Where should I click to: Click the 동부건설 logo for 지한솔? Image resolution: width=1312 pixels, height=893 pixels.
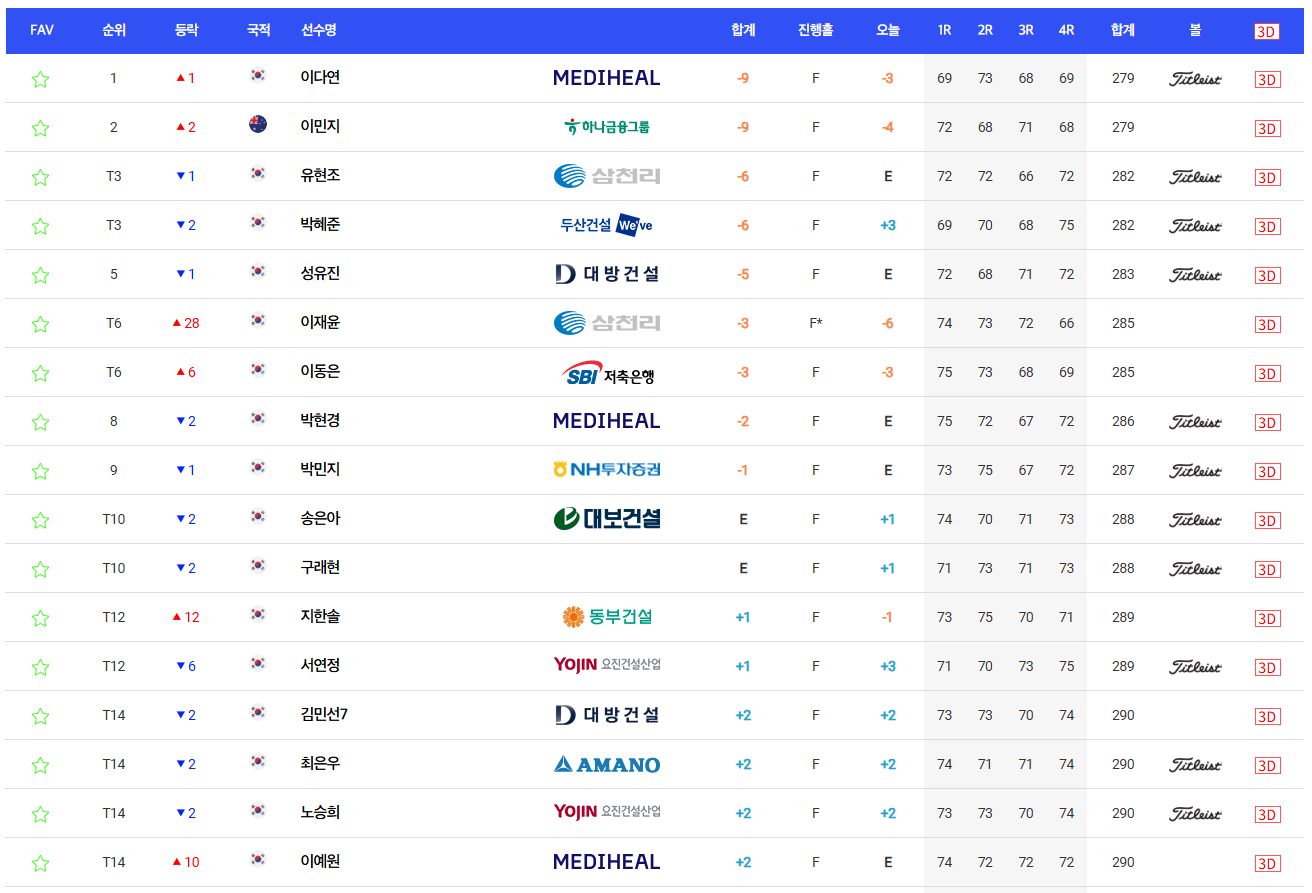[x=606, y=617]
